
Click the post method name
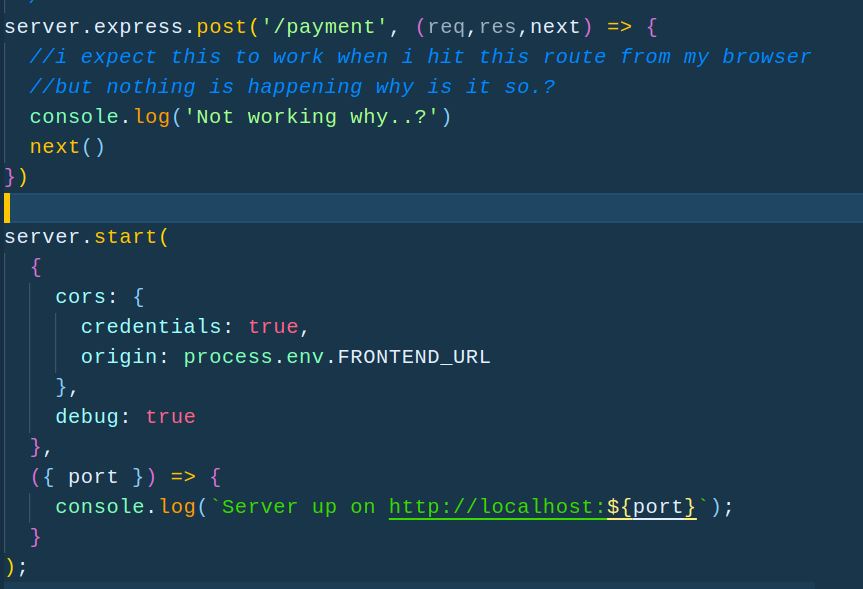click(x=222, y=27)
